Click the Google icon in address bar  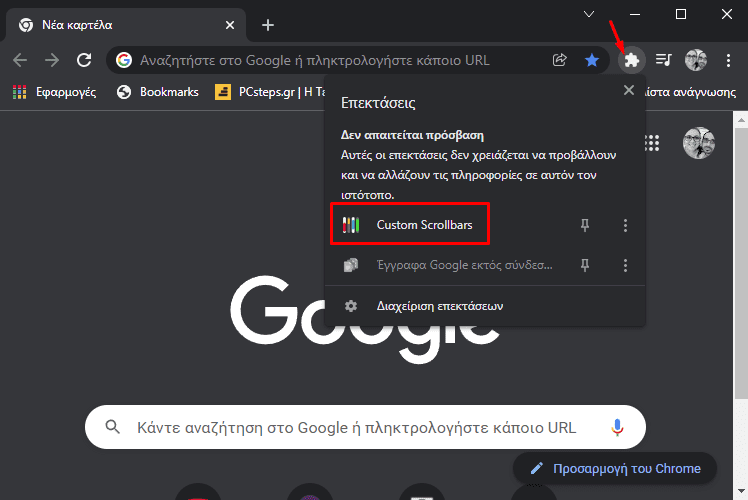point(124,60)
